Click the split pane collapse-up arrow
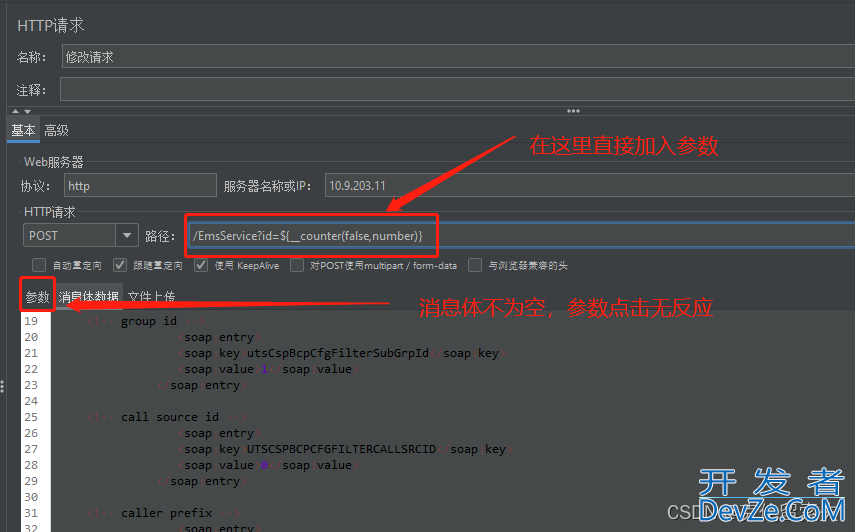The image size is (855, 532). 15,111
